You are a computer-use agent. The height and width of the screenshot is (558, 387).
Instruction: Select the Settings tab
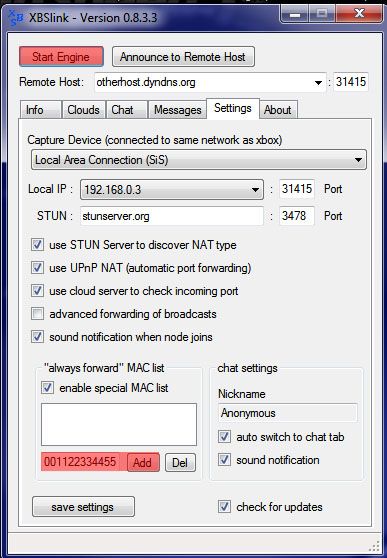pyautogui.click(x=233, y=108)
